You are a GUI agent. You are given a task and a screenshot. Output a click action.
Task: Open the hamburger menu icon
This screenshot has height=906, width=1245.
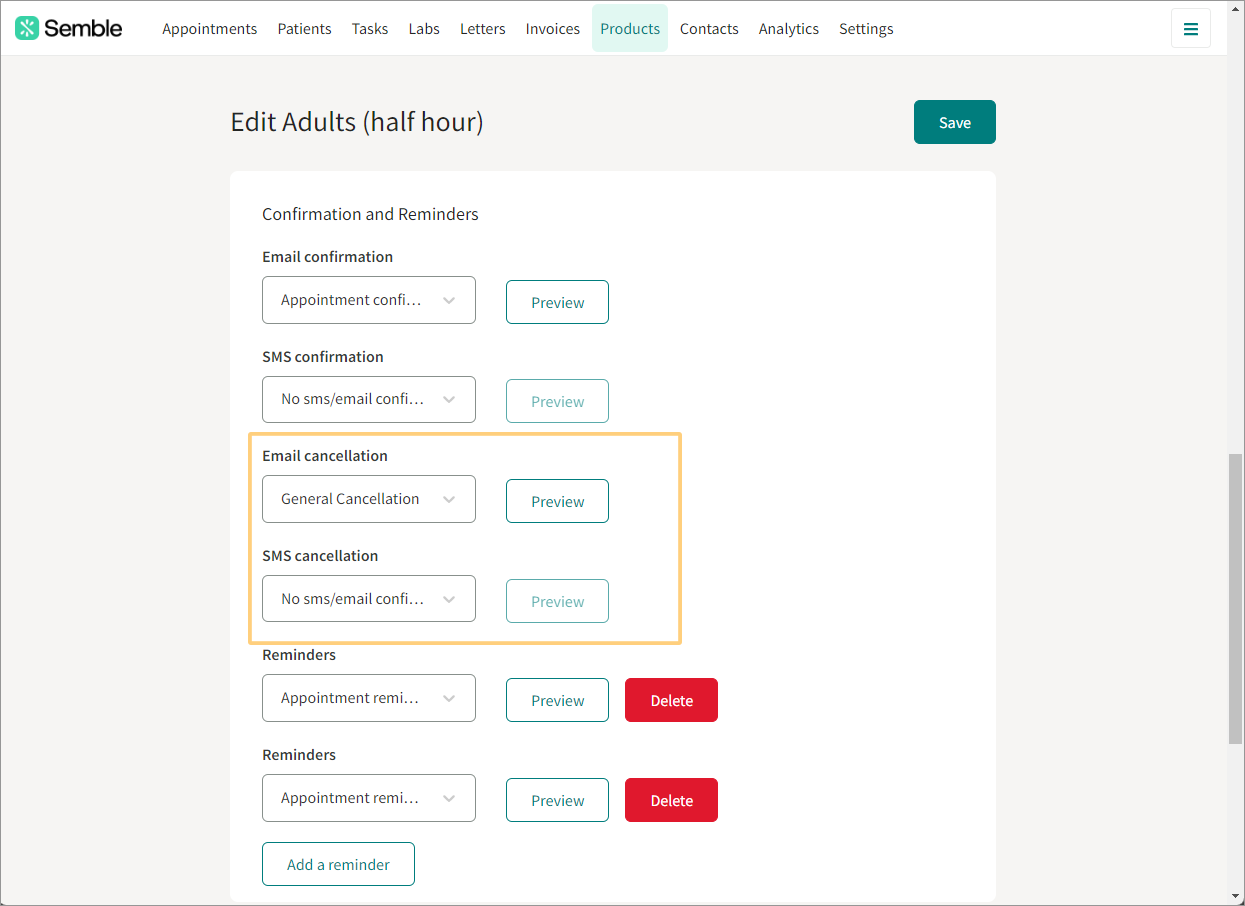pyautogui.click(x=1190, y=29)
